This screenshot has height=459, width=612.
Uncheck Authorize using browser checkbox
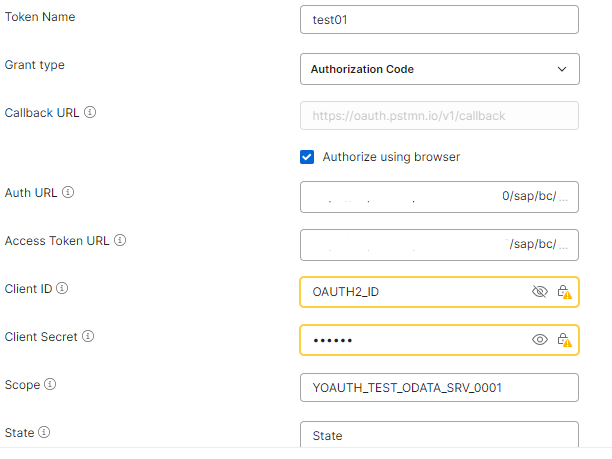(308, 157)
